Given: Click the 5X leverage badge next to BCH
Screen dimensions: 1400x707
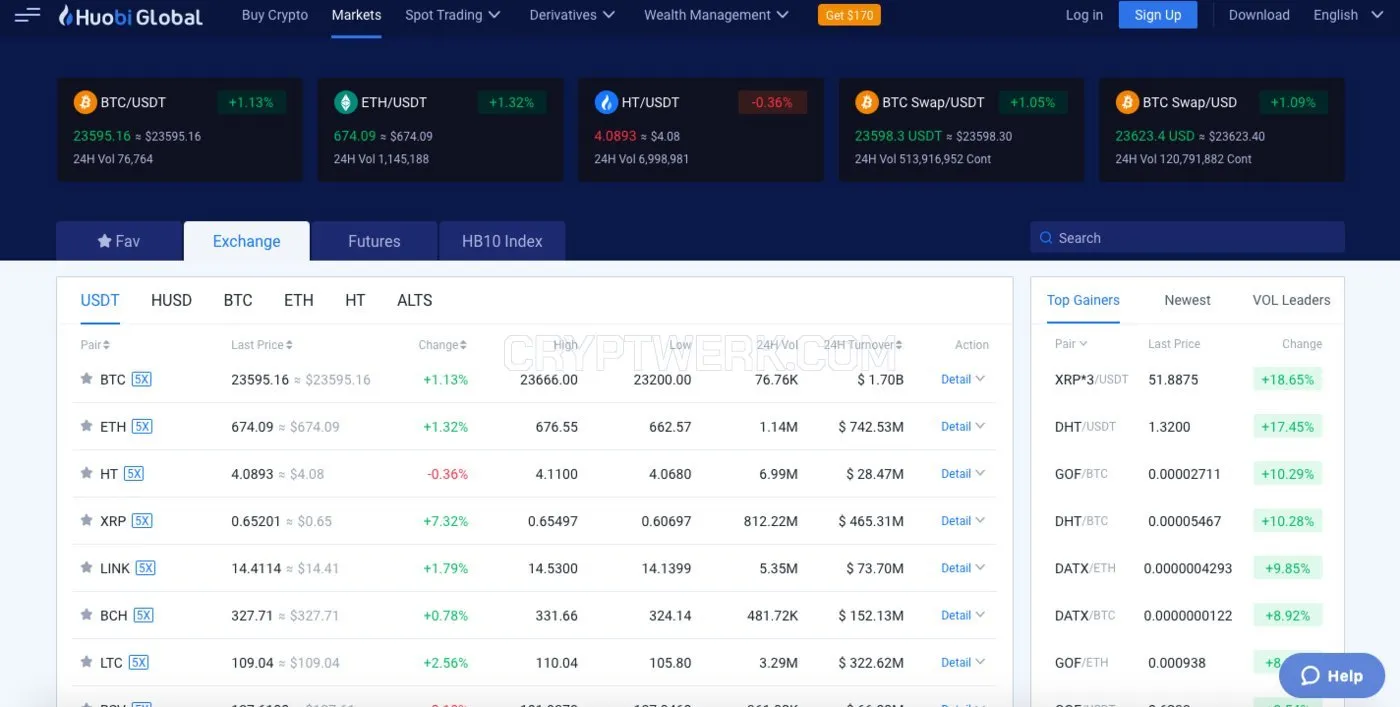Looking at the screenshot, I should pos(143,614).
